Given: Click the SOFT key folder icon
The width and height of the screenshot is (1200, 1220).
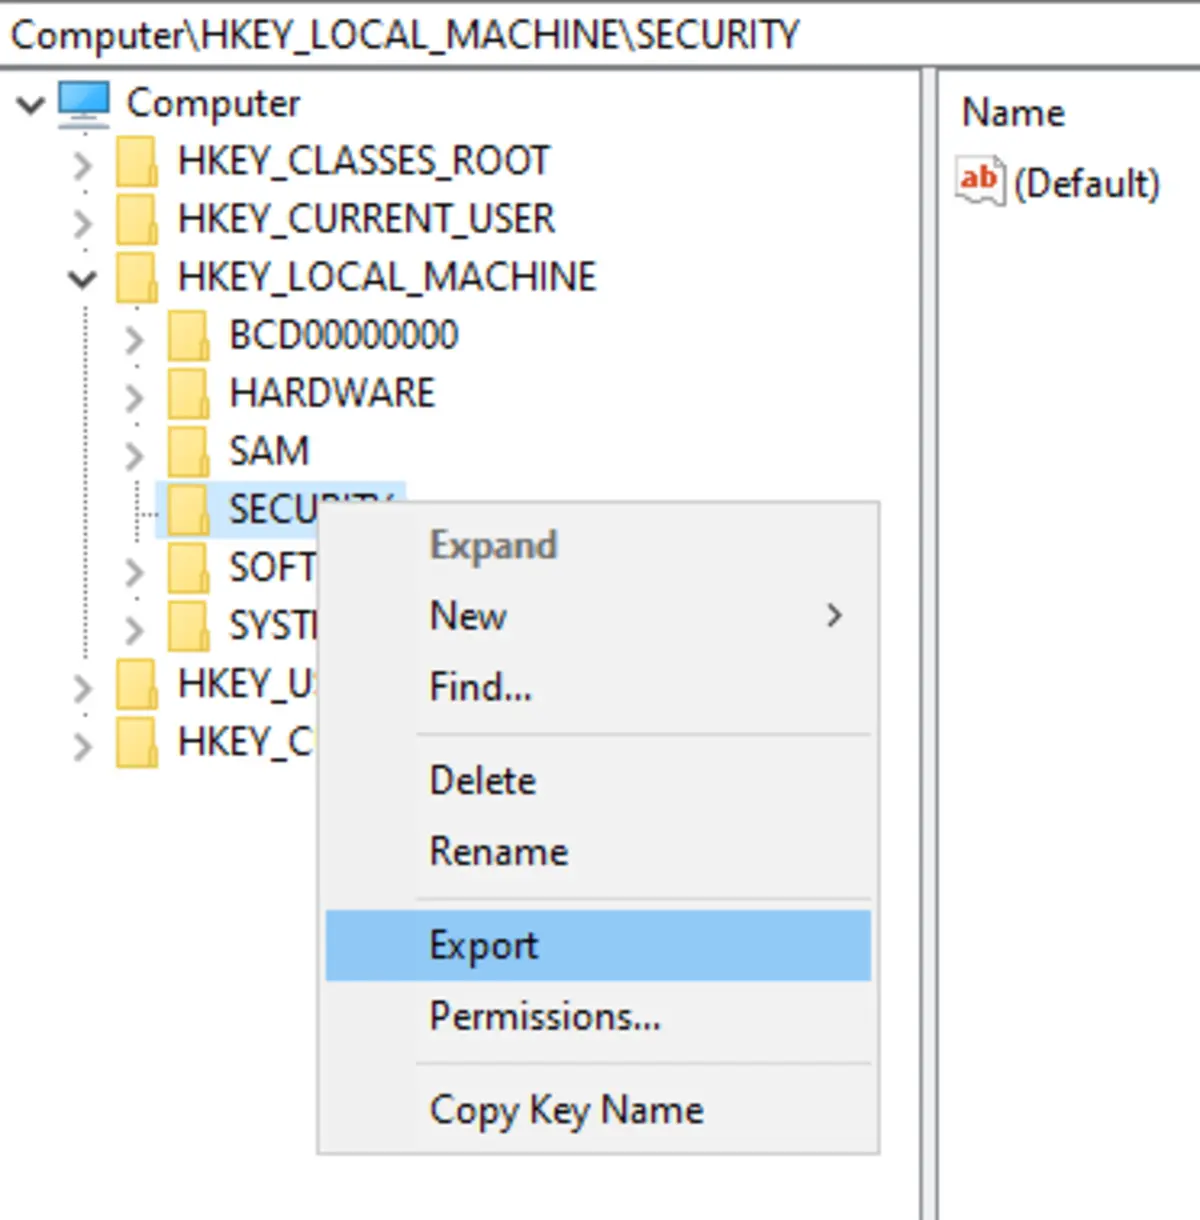Looking at the screenshot, I should [188, 568].
